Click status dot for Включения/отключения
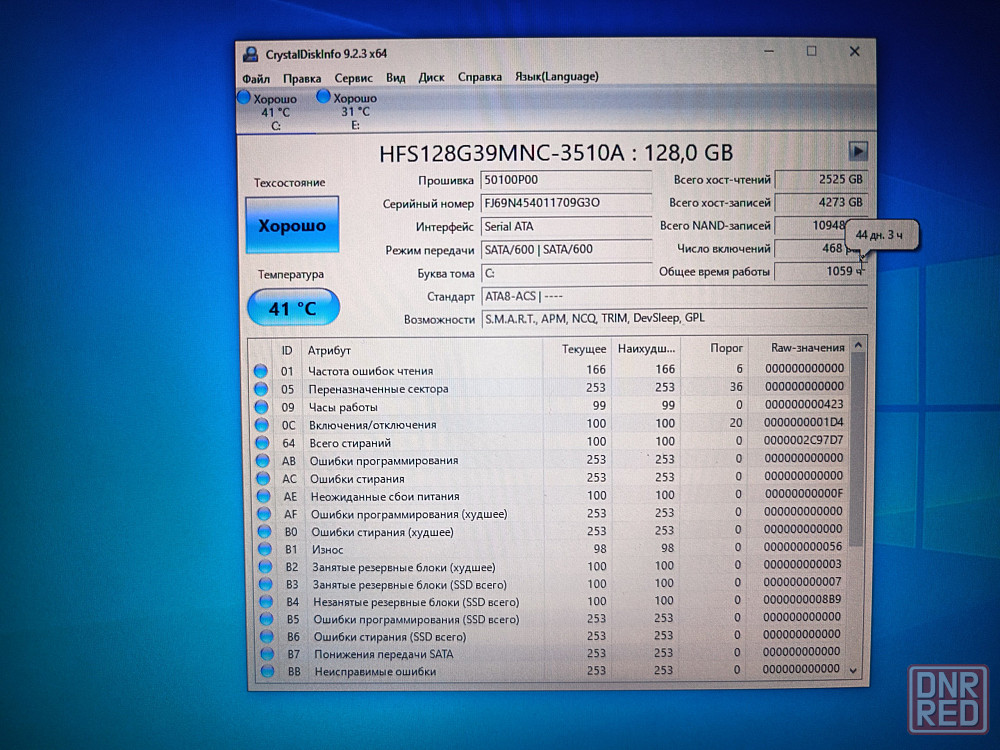Screen dimensions: 1000x750 pyautogui.click(x=261, y=425)
